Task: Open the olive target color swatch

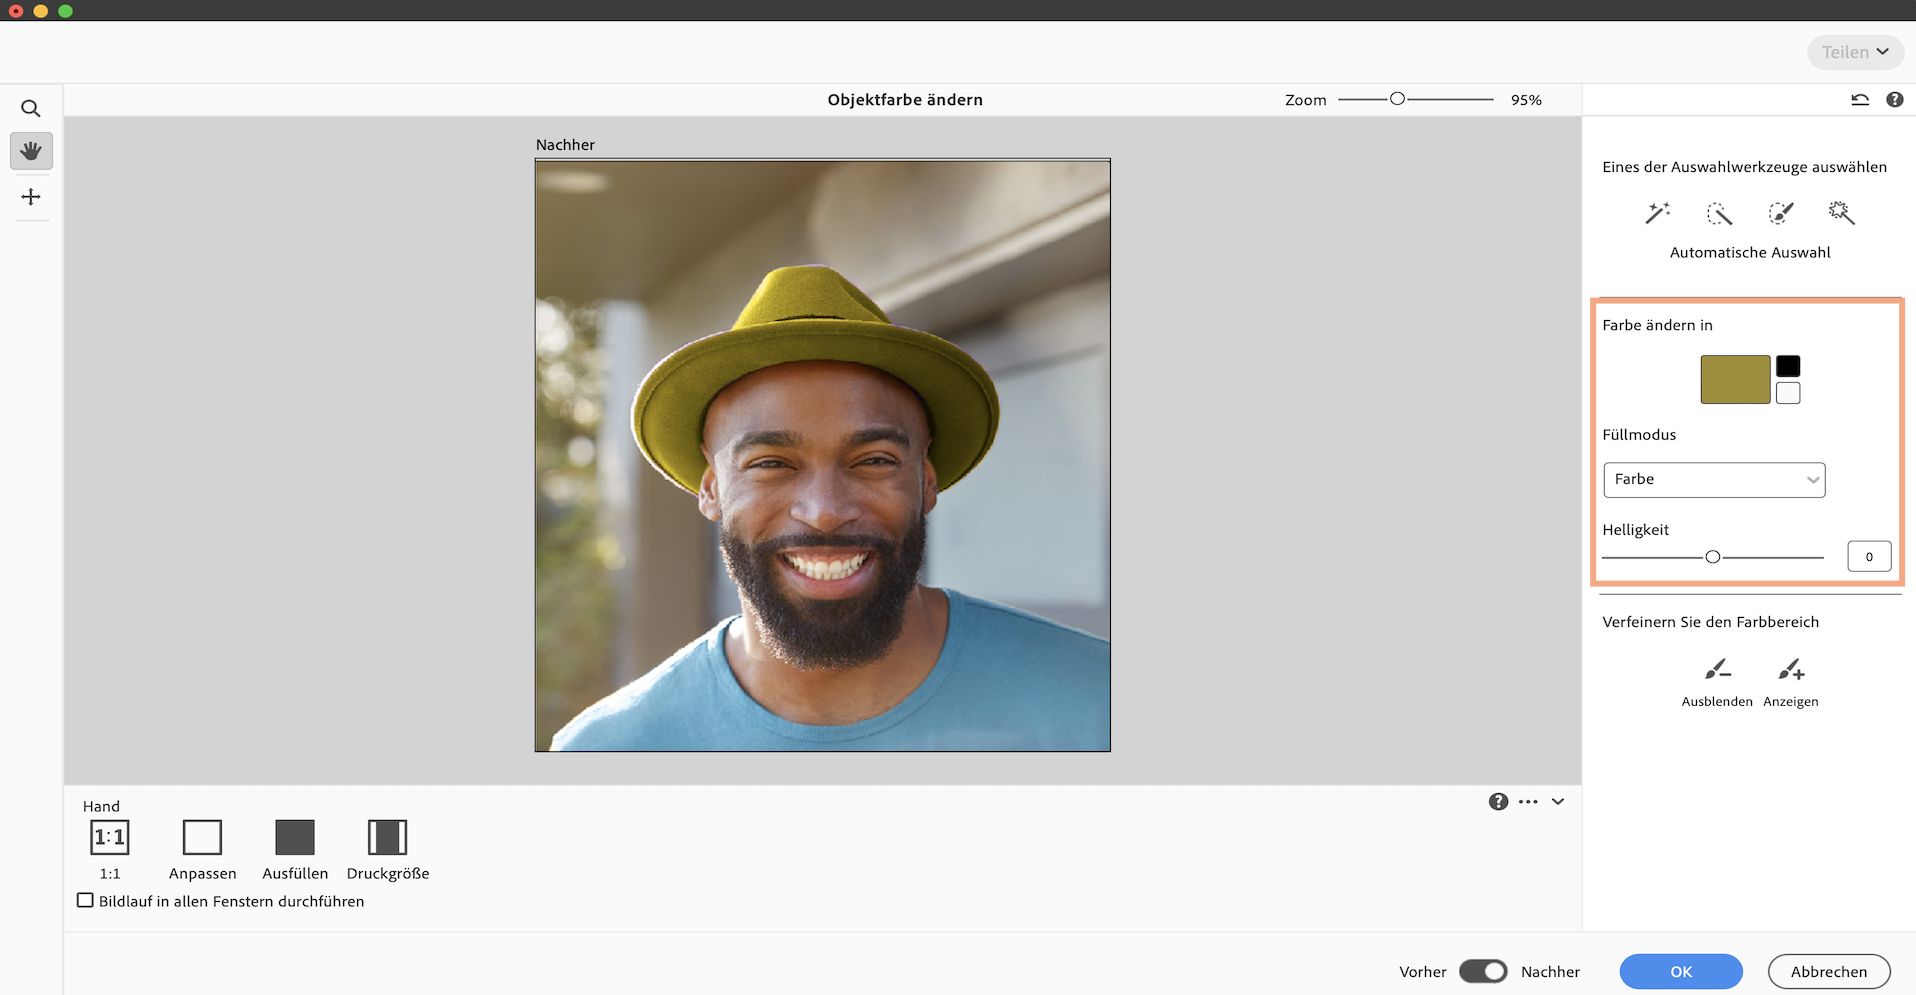Action: click(1735, 380)
